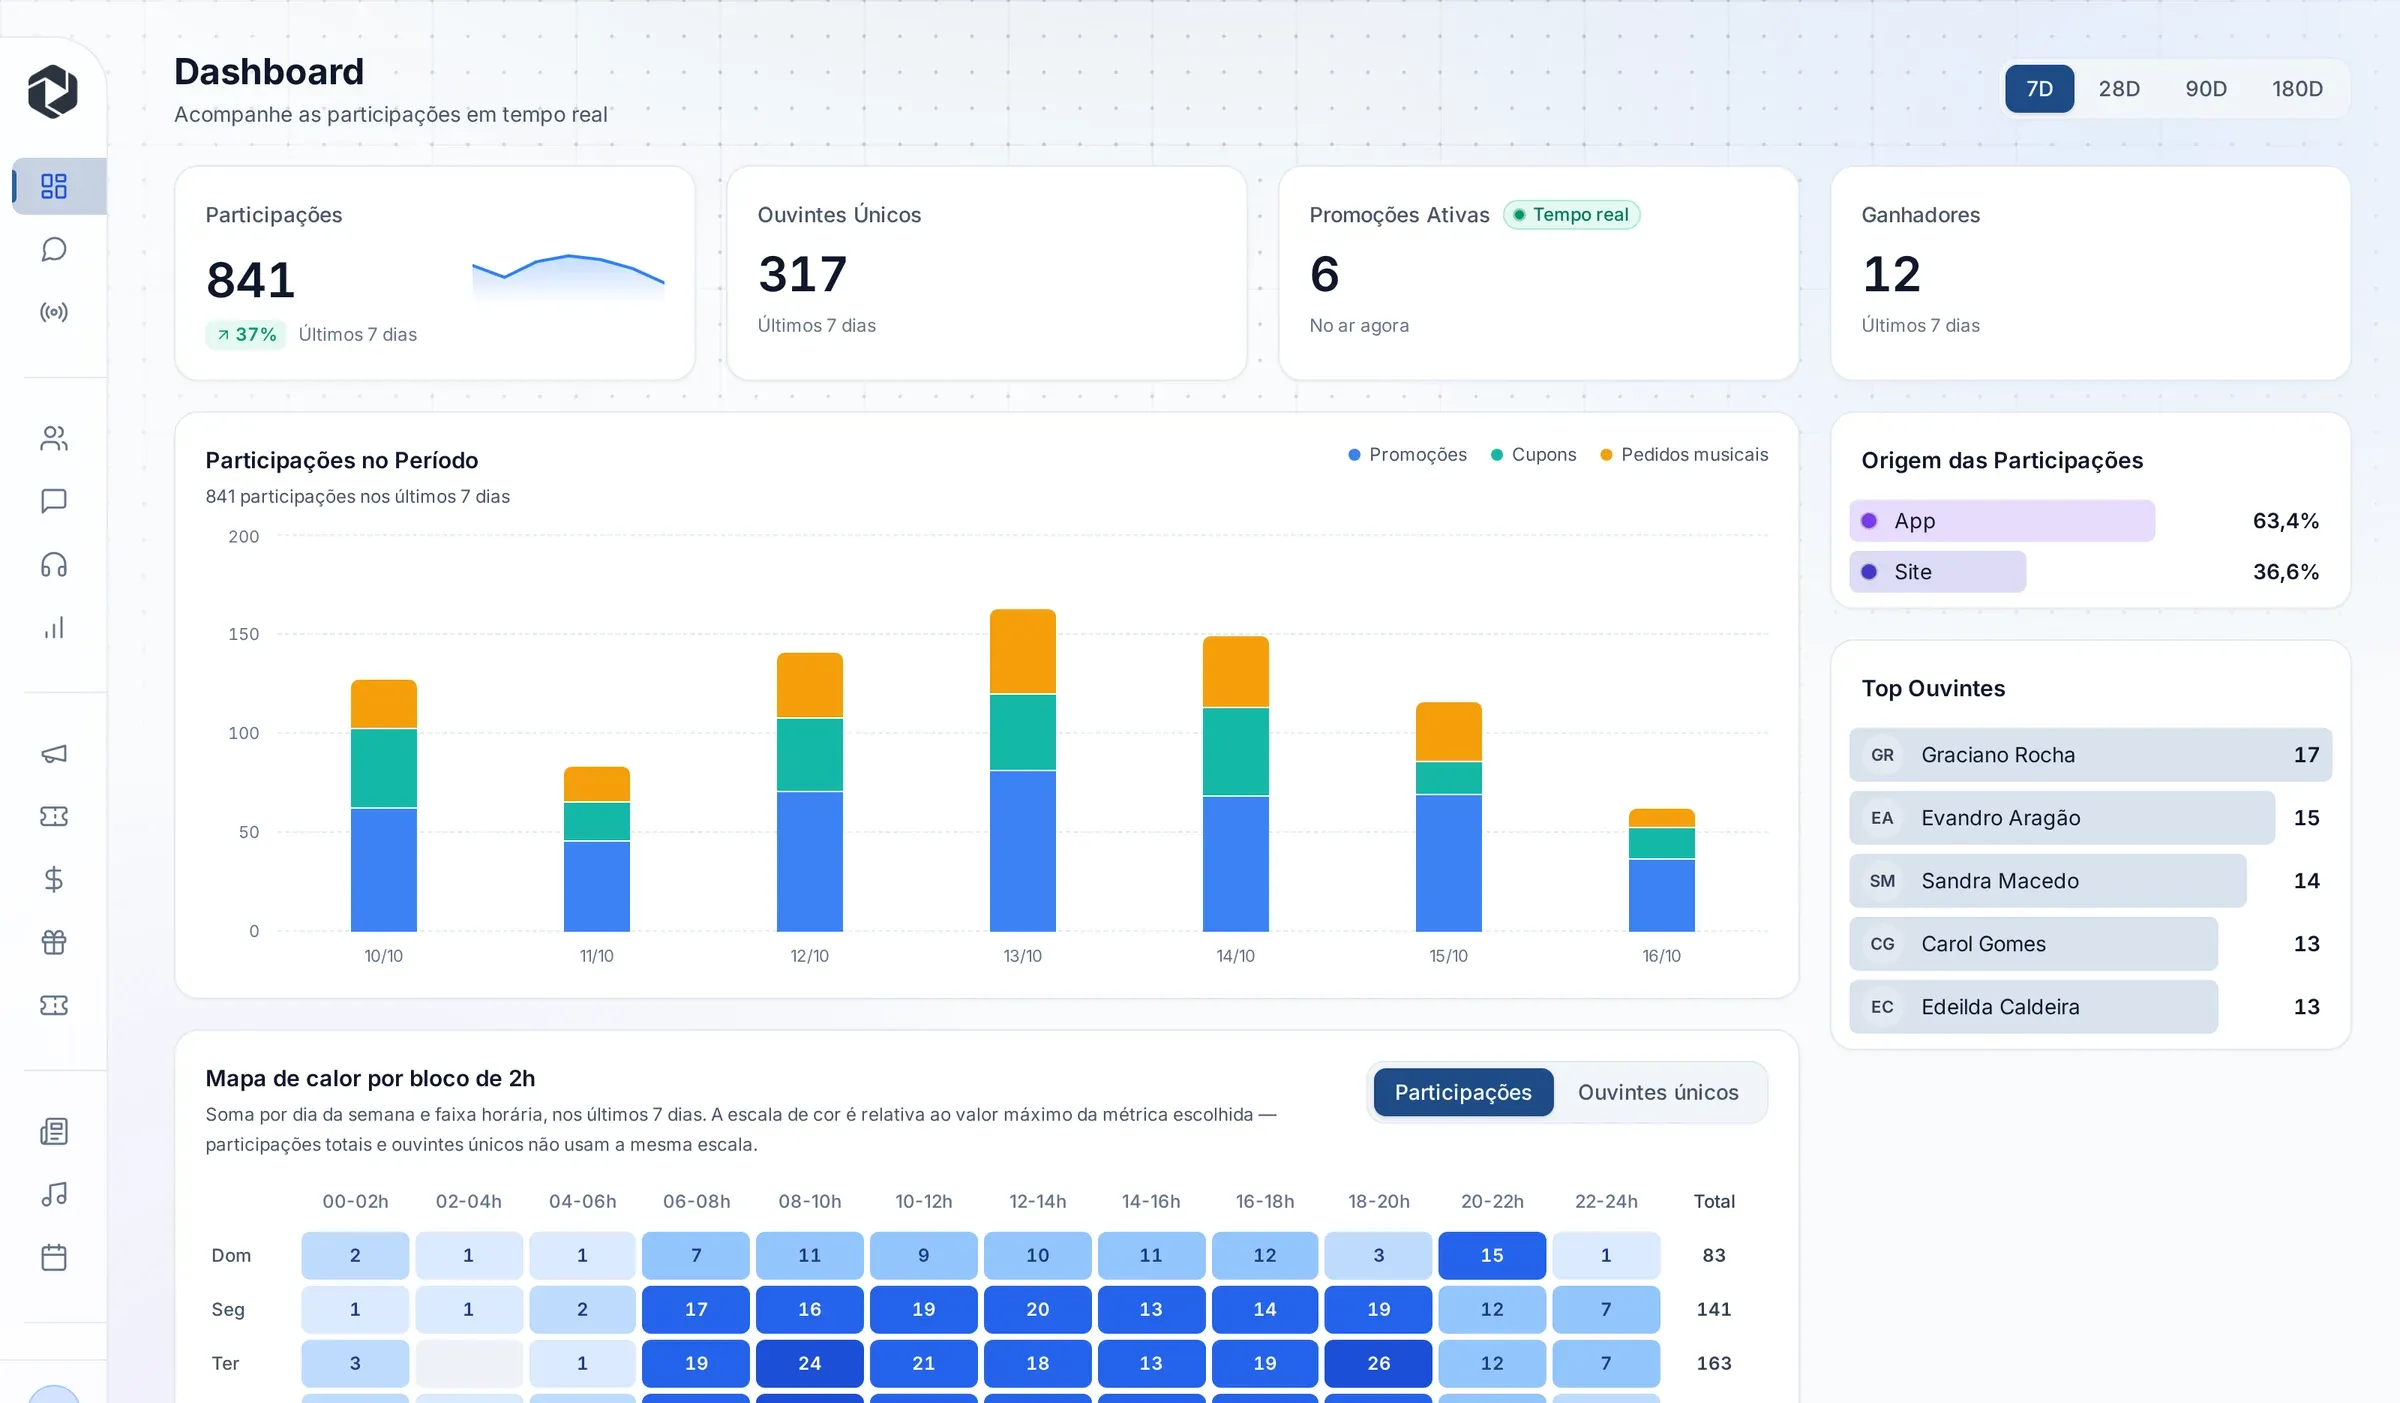2400x1403 pixels.
Task: Switch heatmap to Ouvintes únicos
Action: (1658, 1092)
